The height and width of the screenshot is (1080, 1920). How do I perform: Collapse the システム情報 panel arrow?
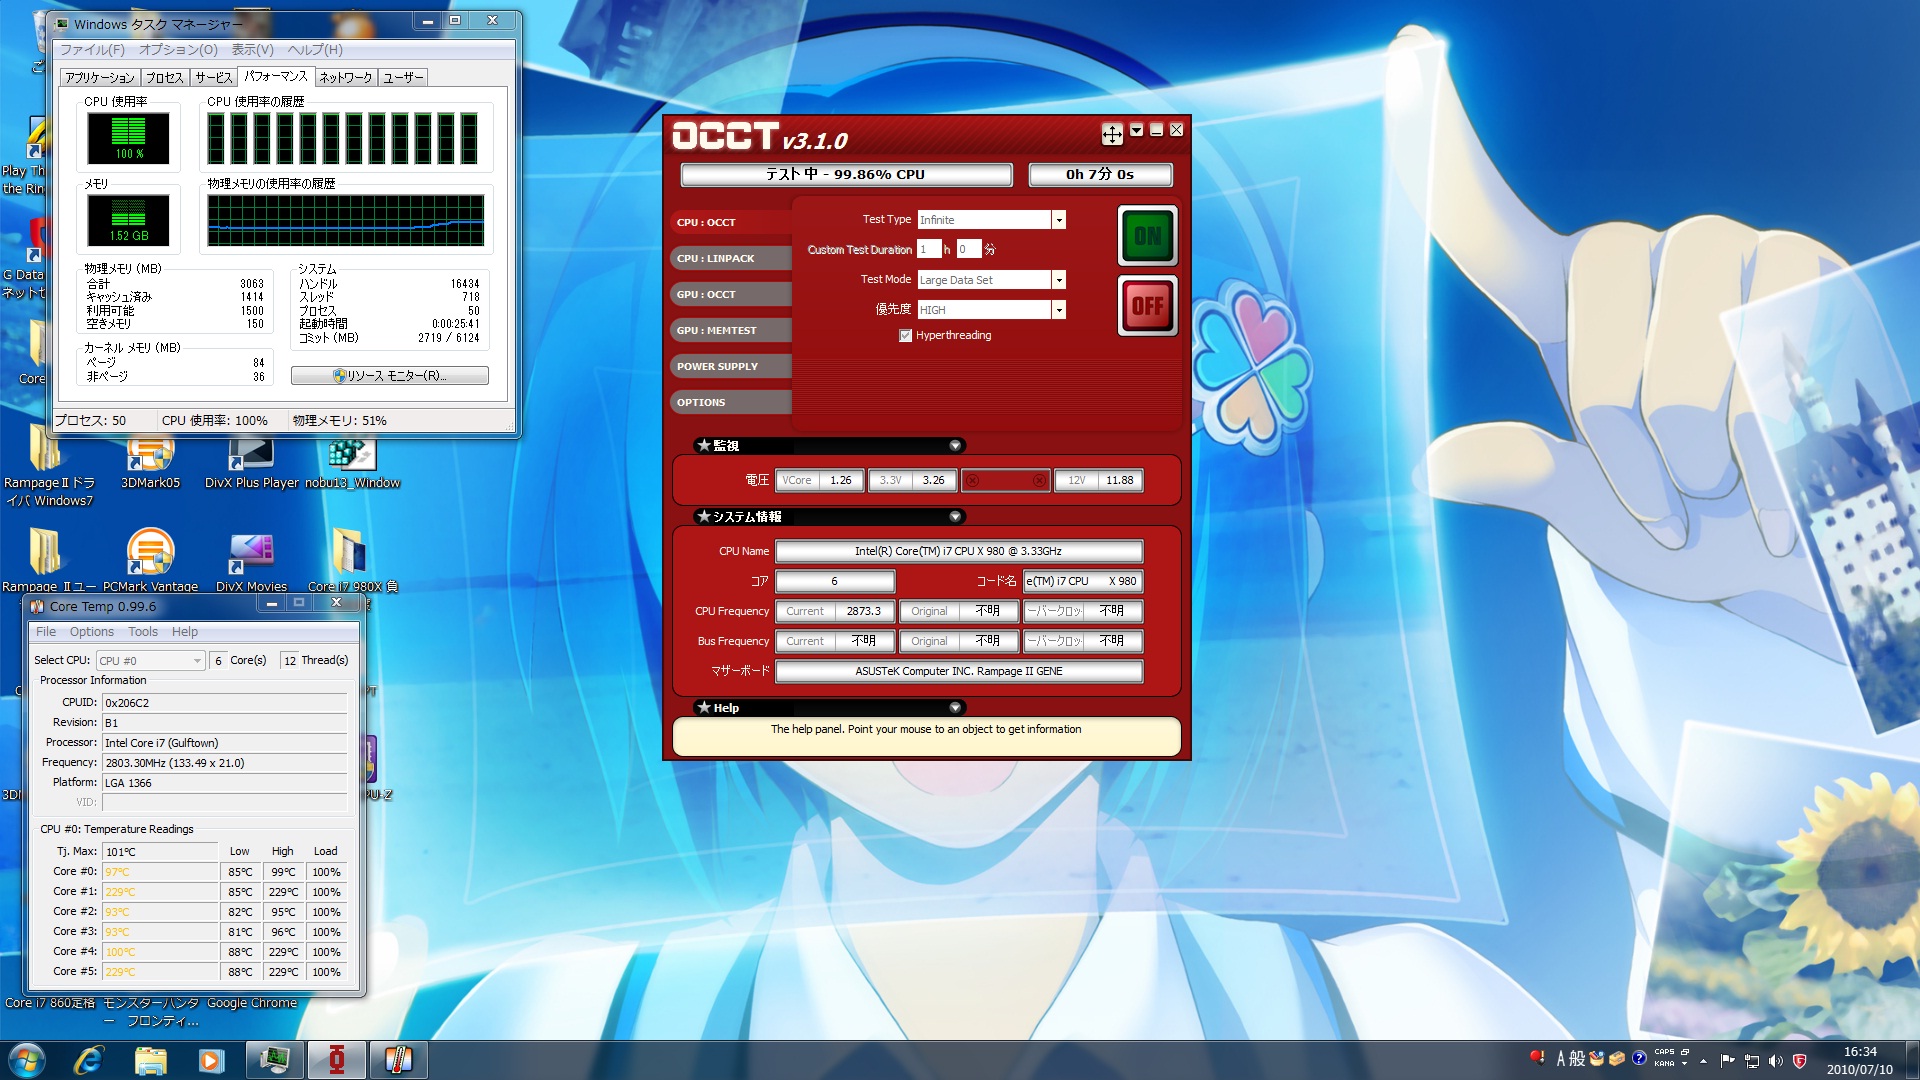(x=955, y=517)
